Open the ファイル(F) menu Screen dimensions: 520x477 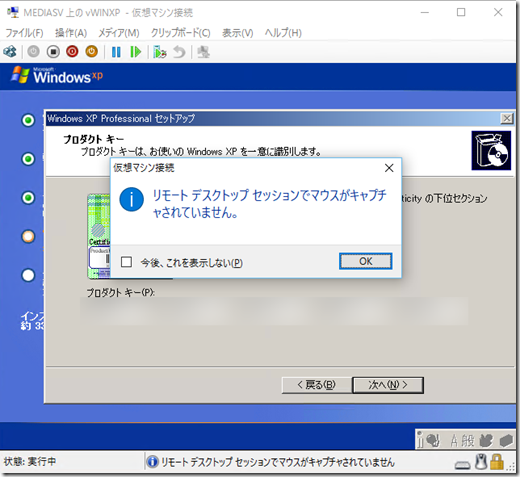(x=24, y=33)
